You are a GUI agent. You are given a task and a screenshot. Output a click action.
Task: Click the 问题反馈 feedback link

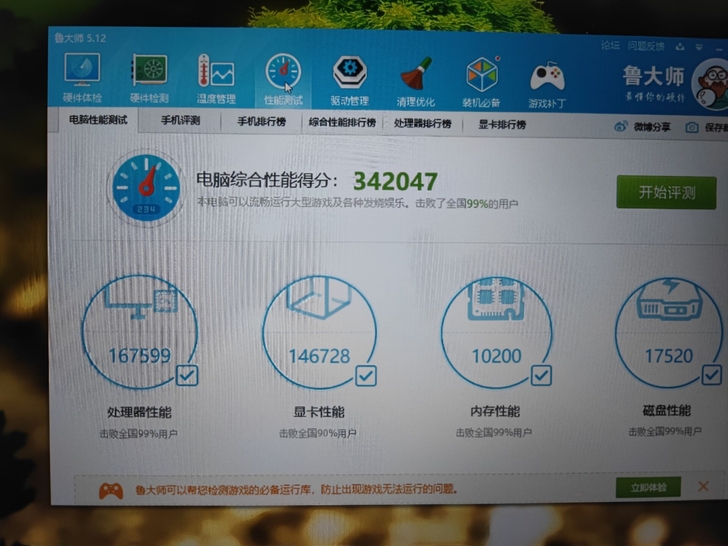coord(646,46)
